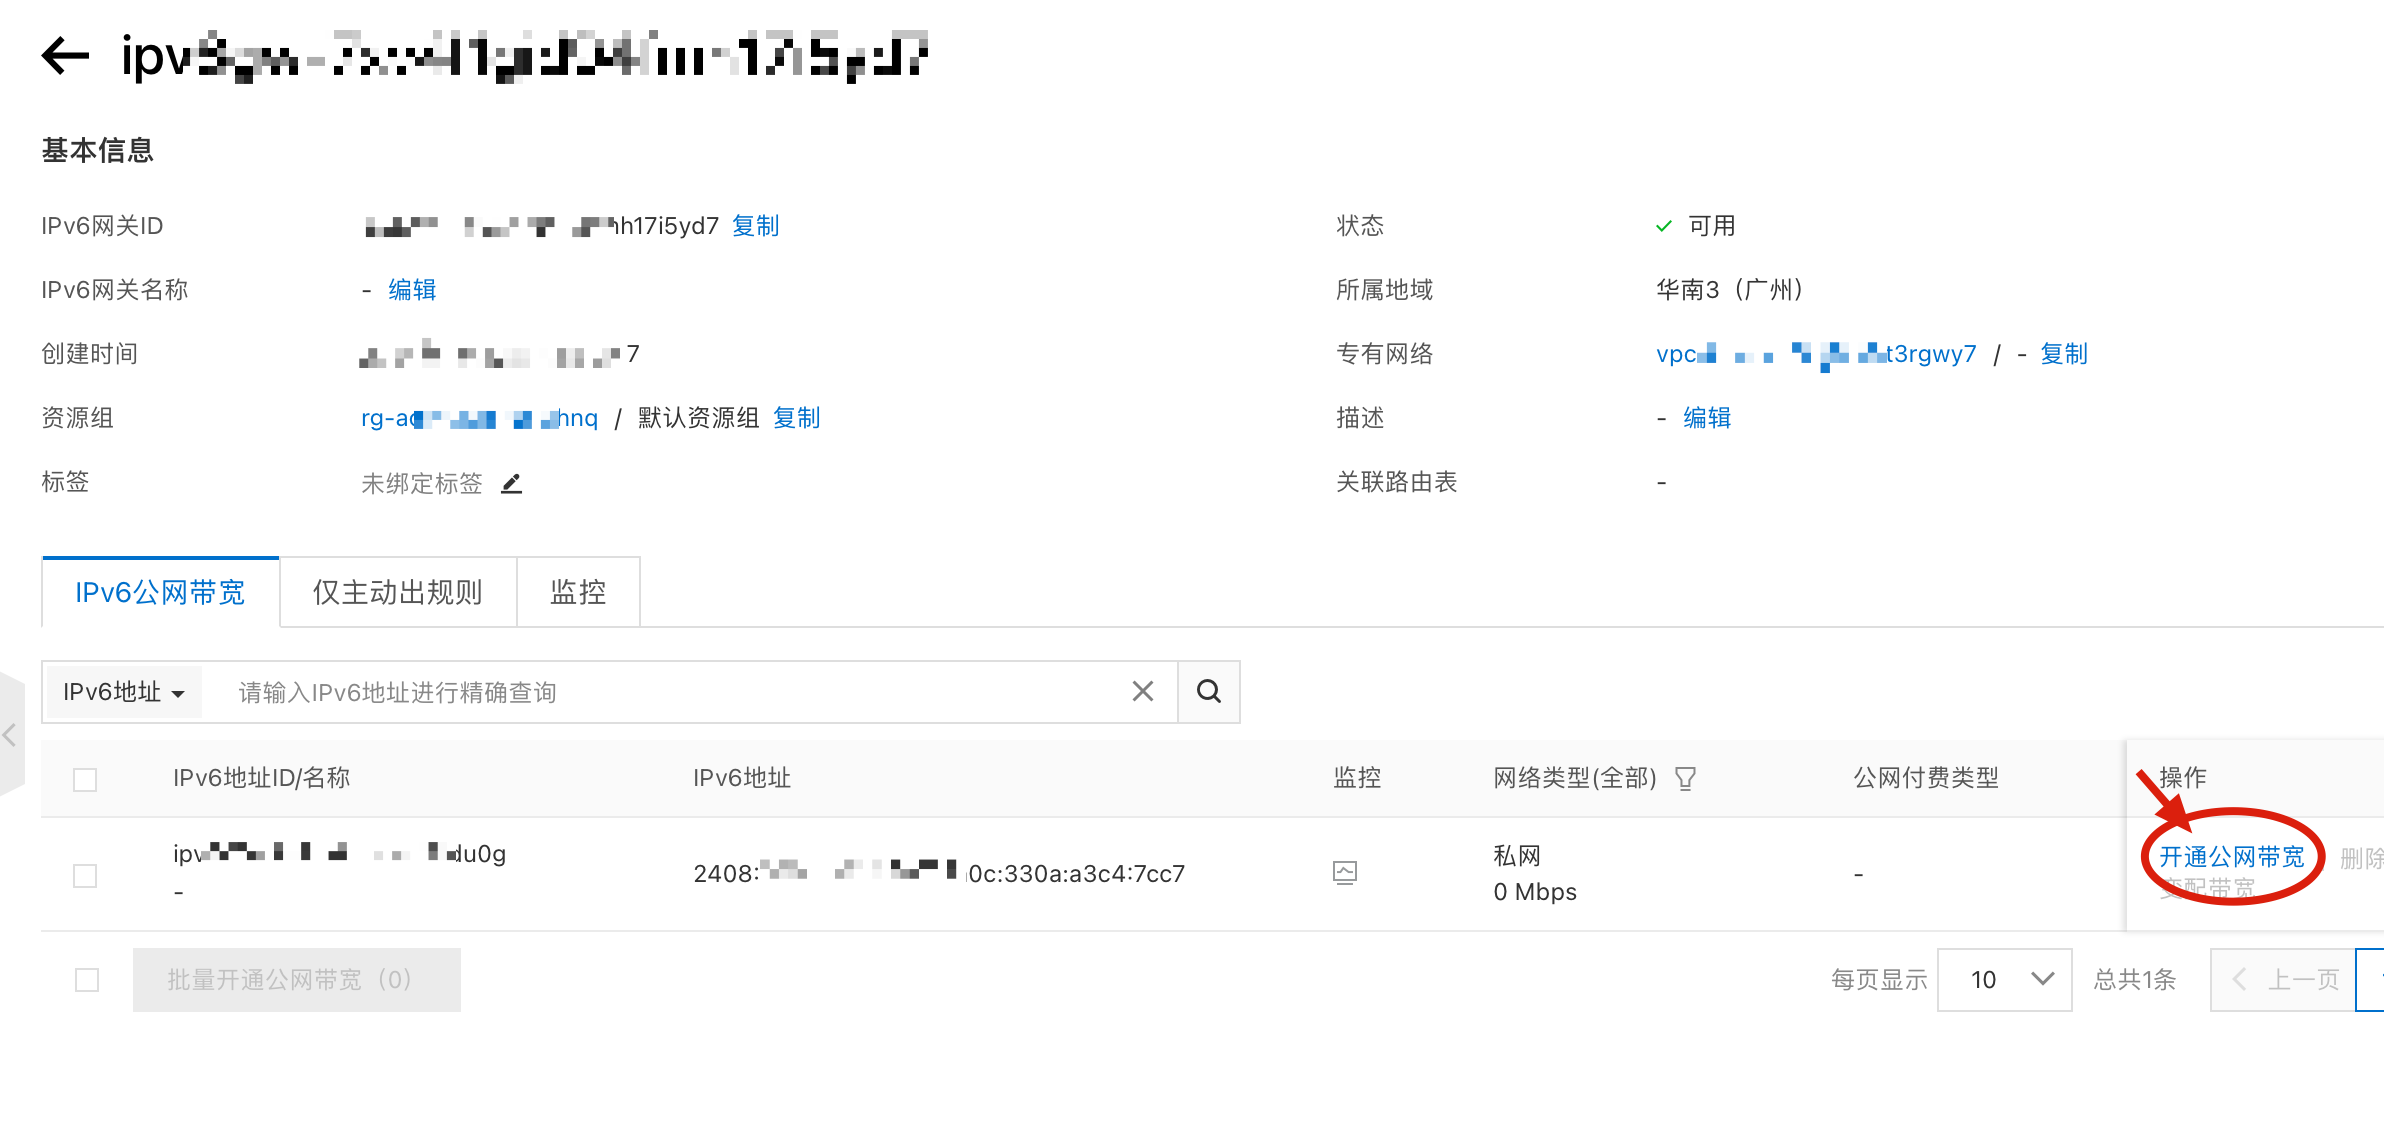Click the 开通公网带宽 link

2231,857
